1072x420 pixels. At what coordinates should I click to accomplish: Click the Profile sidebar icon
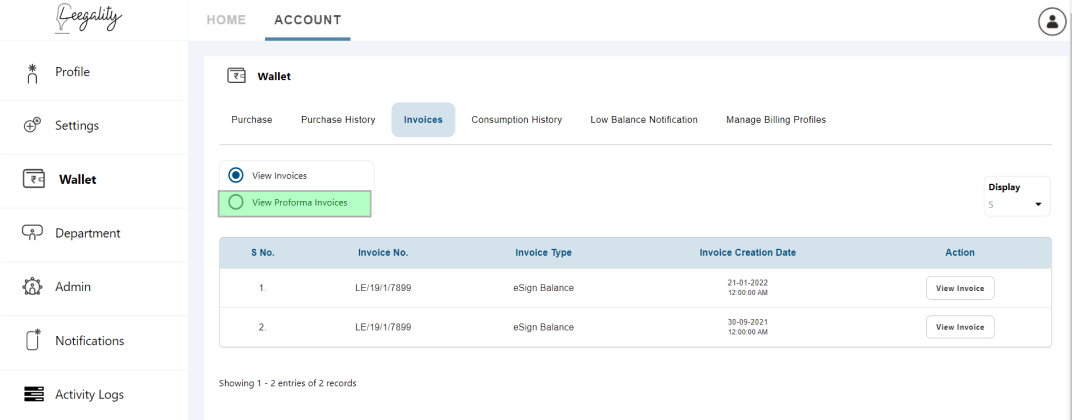(x=32, y=73)
